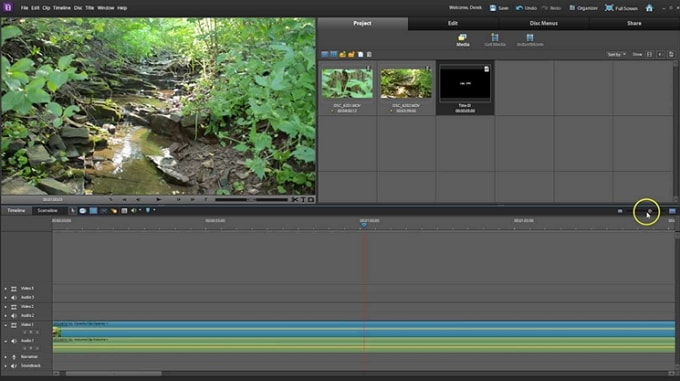This screenshot has width=680, height=381.
Task: Open the Help menu
Action: 122,8
